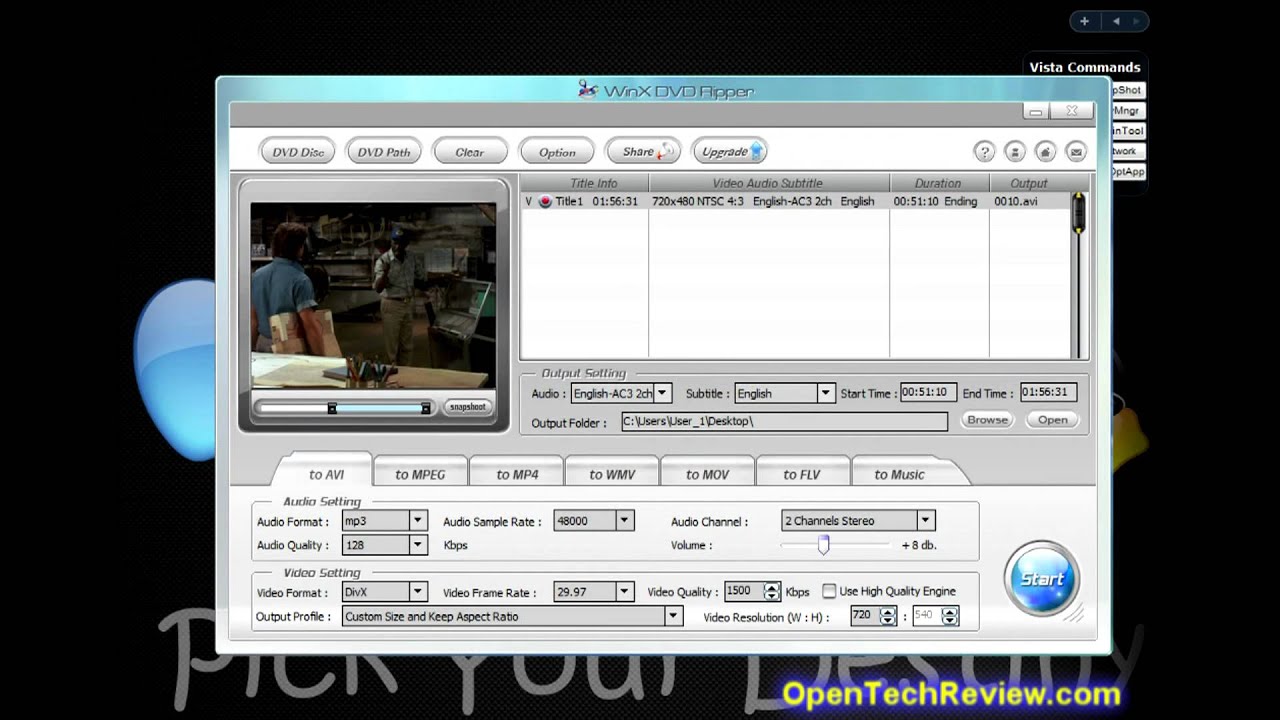Open the Audio Format dropdown

pyautogui.click(x=418, y=521)
